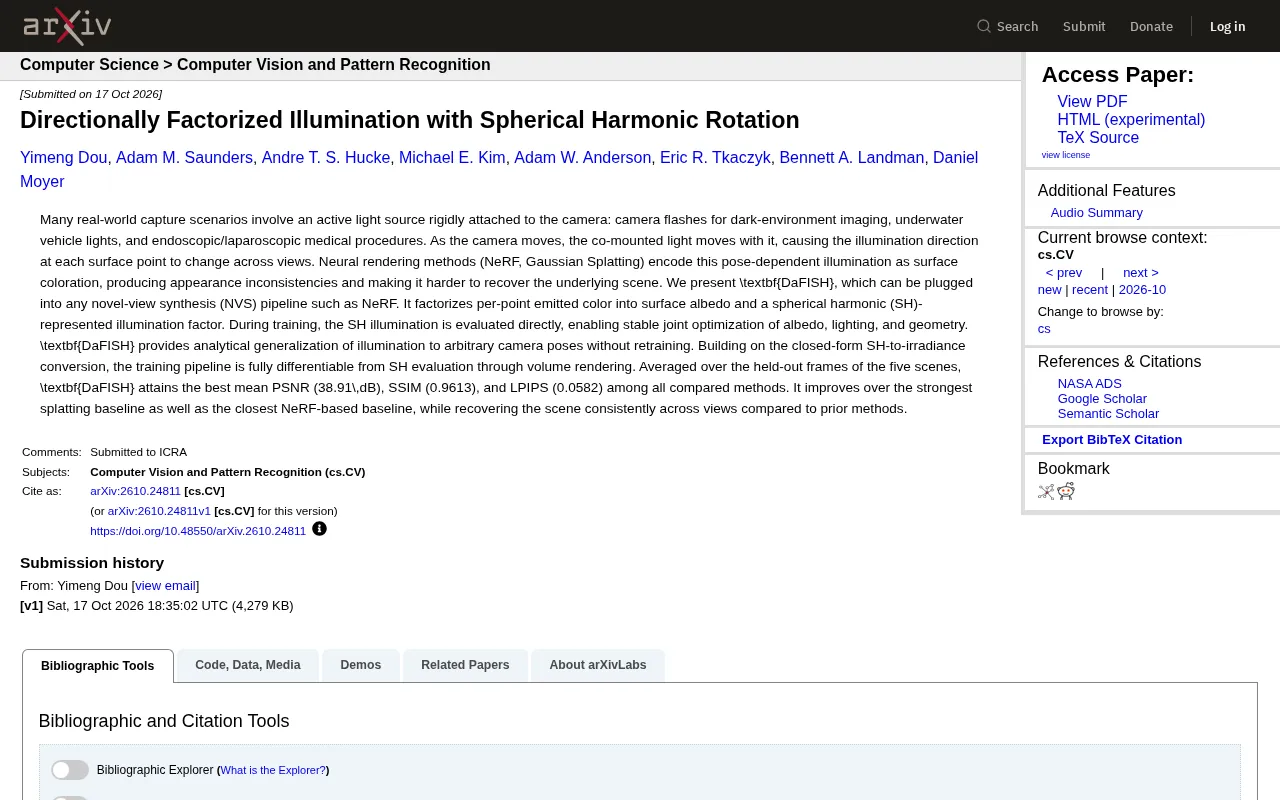The width and height of the screenshot is (1280, 800).
Task: Click the view email link
Action: [x=165, y=586]
